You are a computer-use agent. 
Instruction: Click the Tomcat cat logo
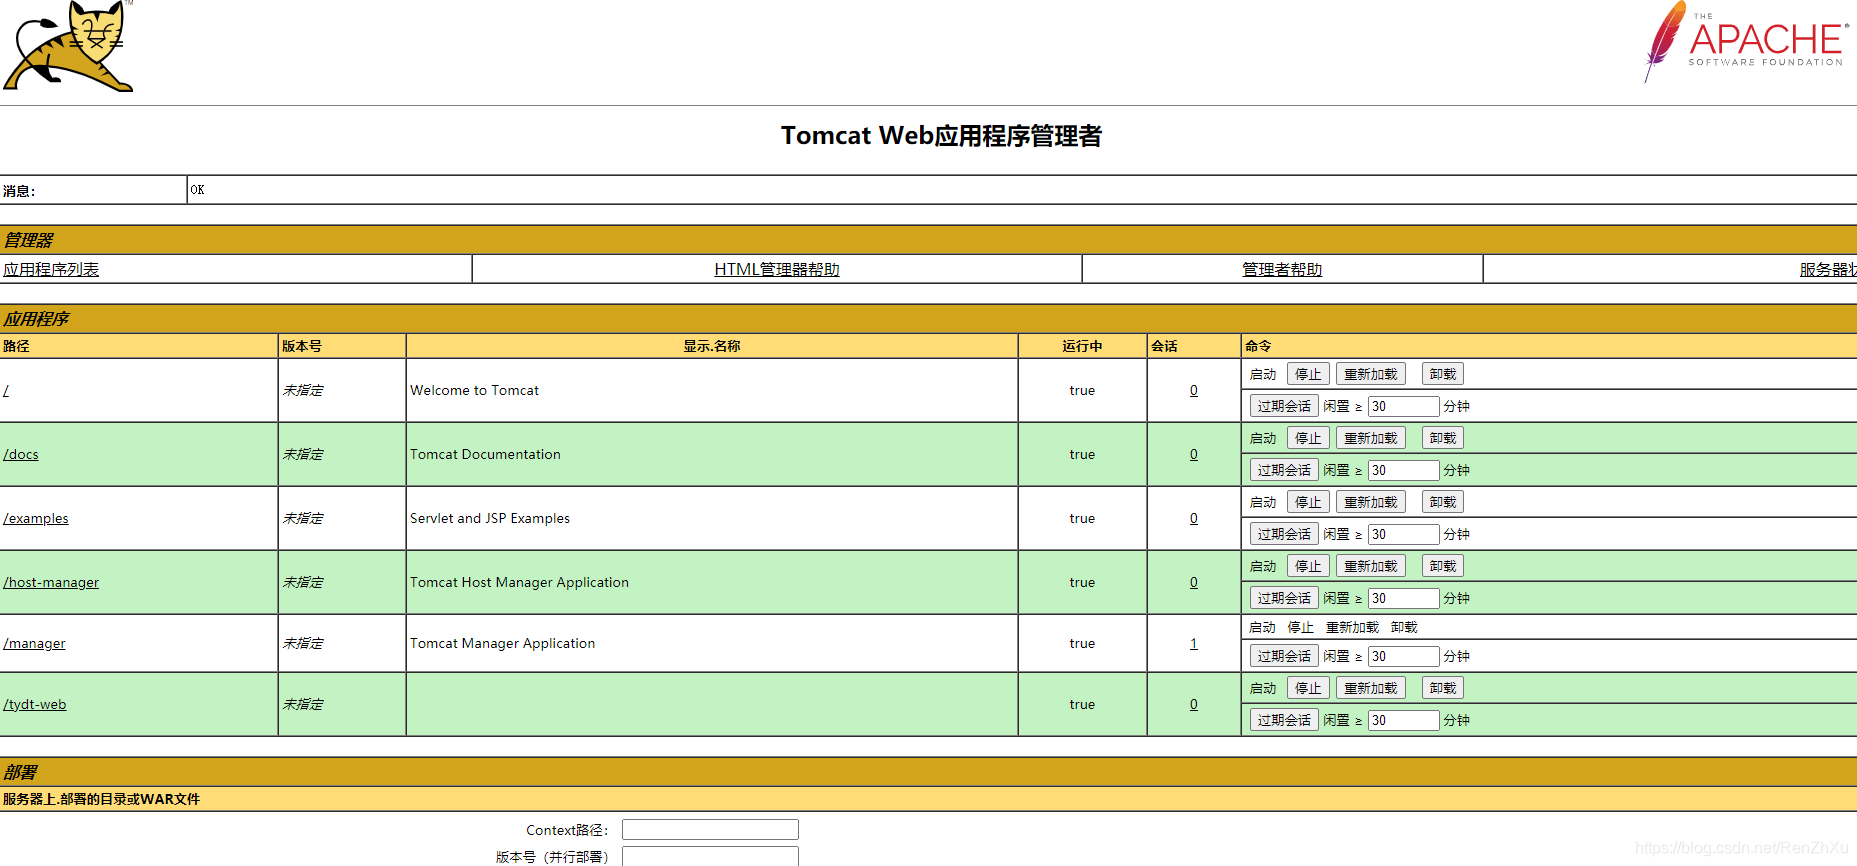tap(68, 46)
